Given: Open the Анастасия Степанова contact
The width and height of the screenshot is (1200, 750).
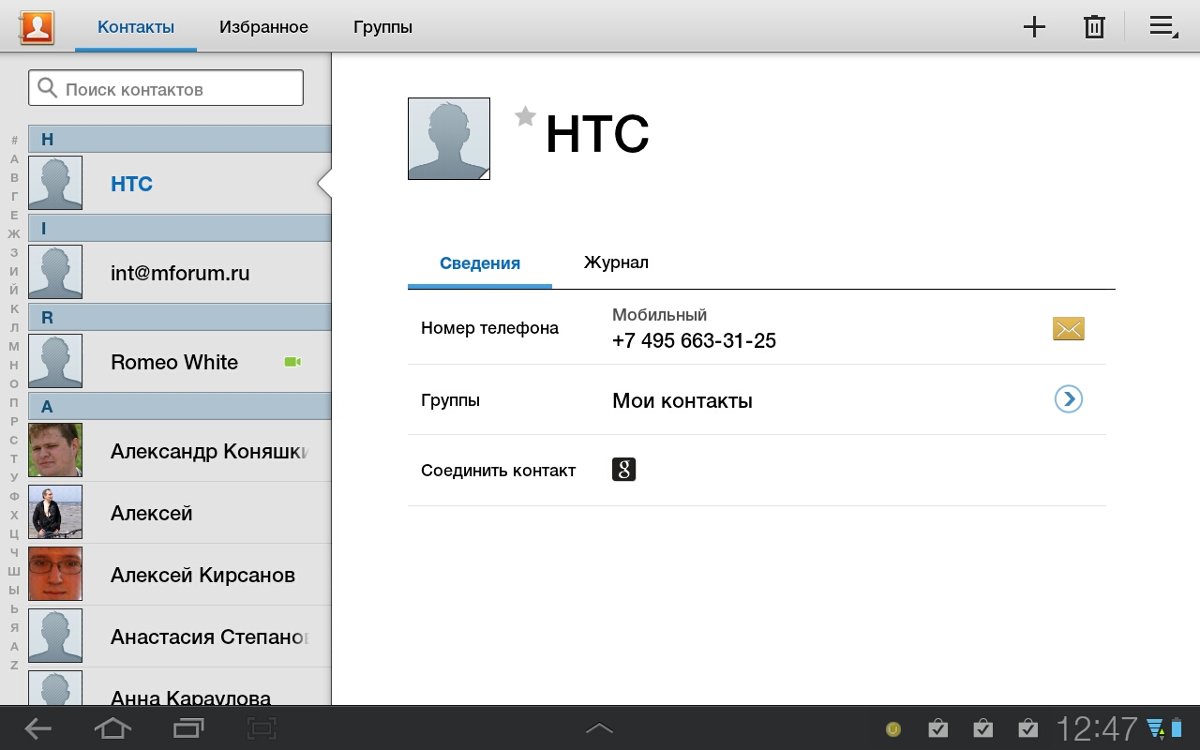Looking at the screenshot, I should point(179,636).
